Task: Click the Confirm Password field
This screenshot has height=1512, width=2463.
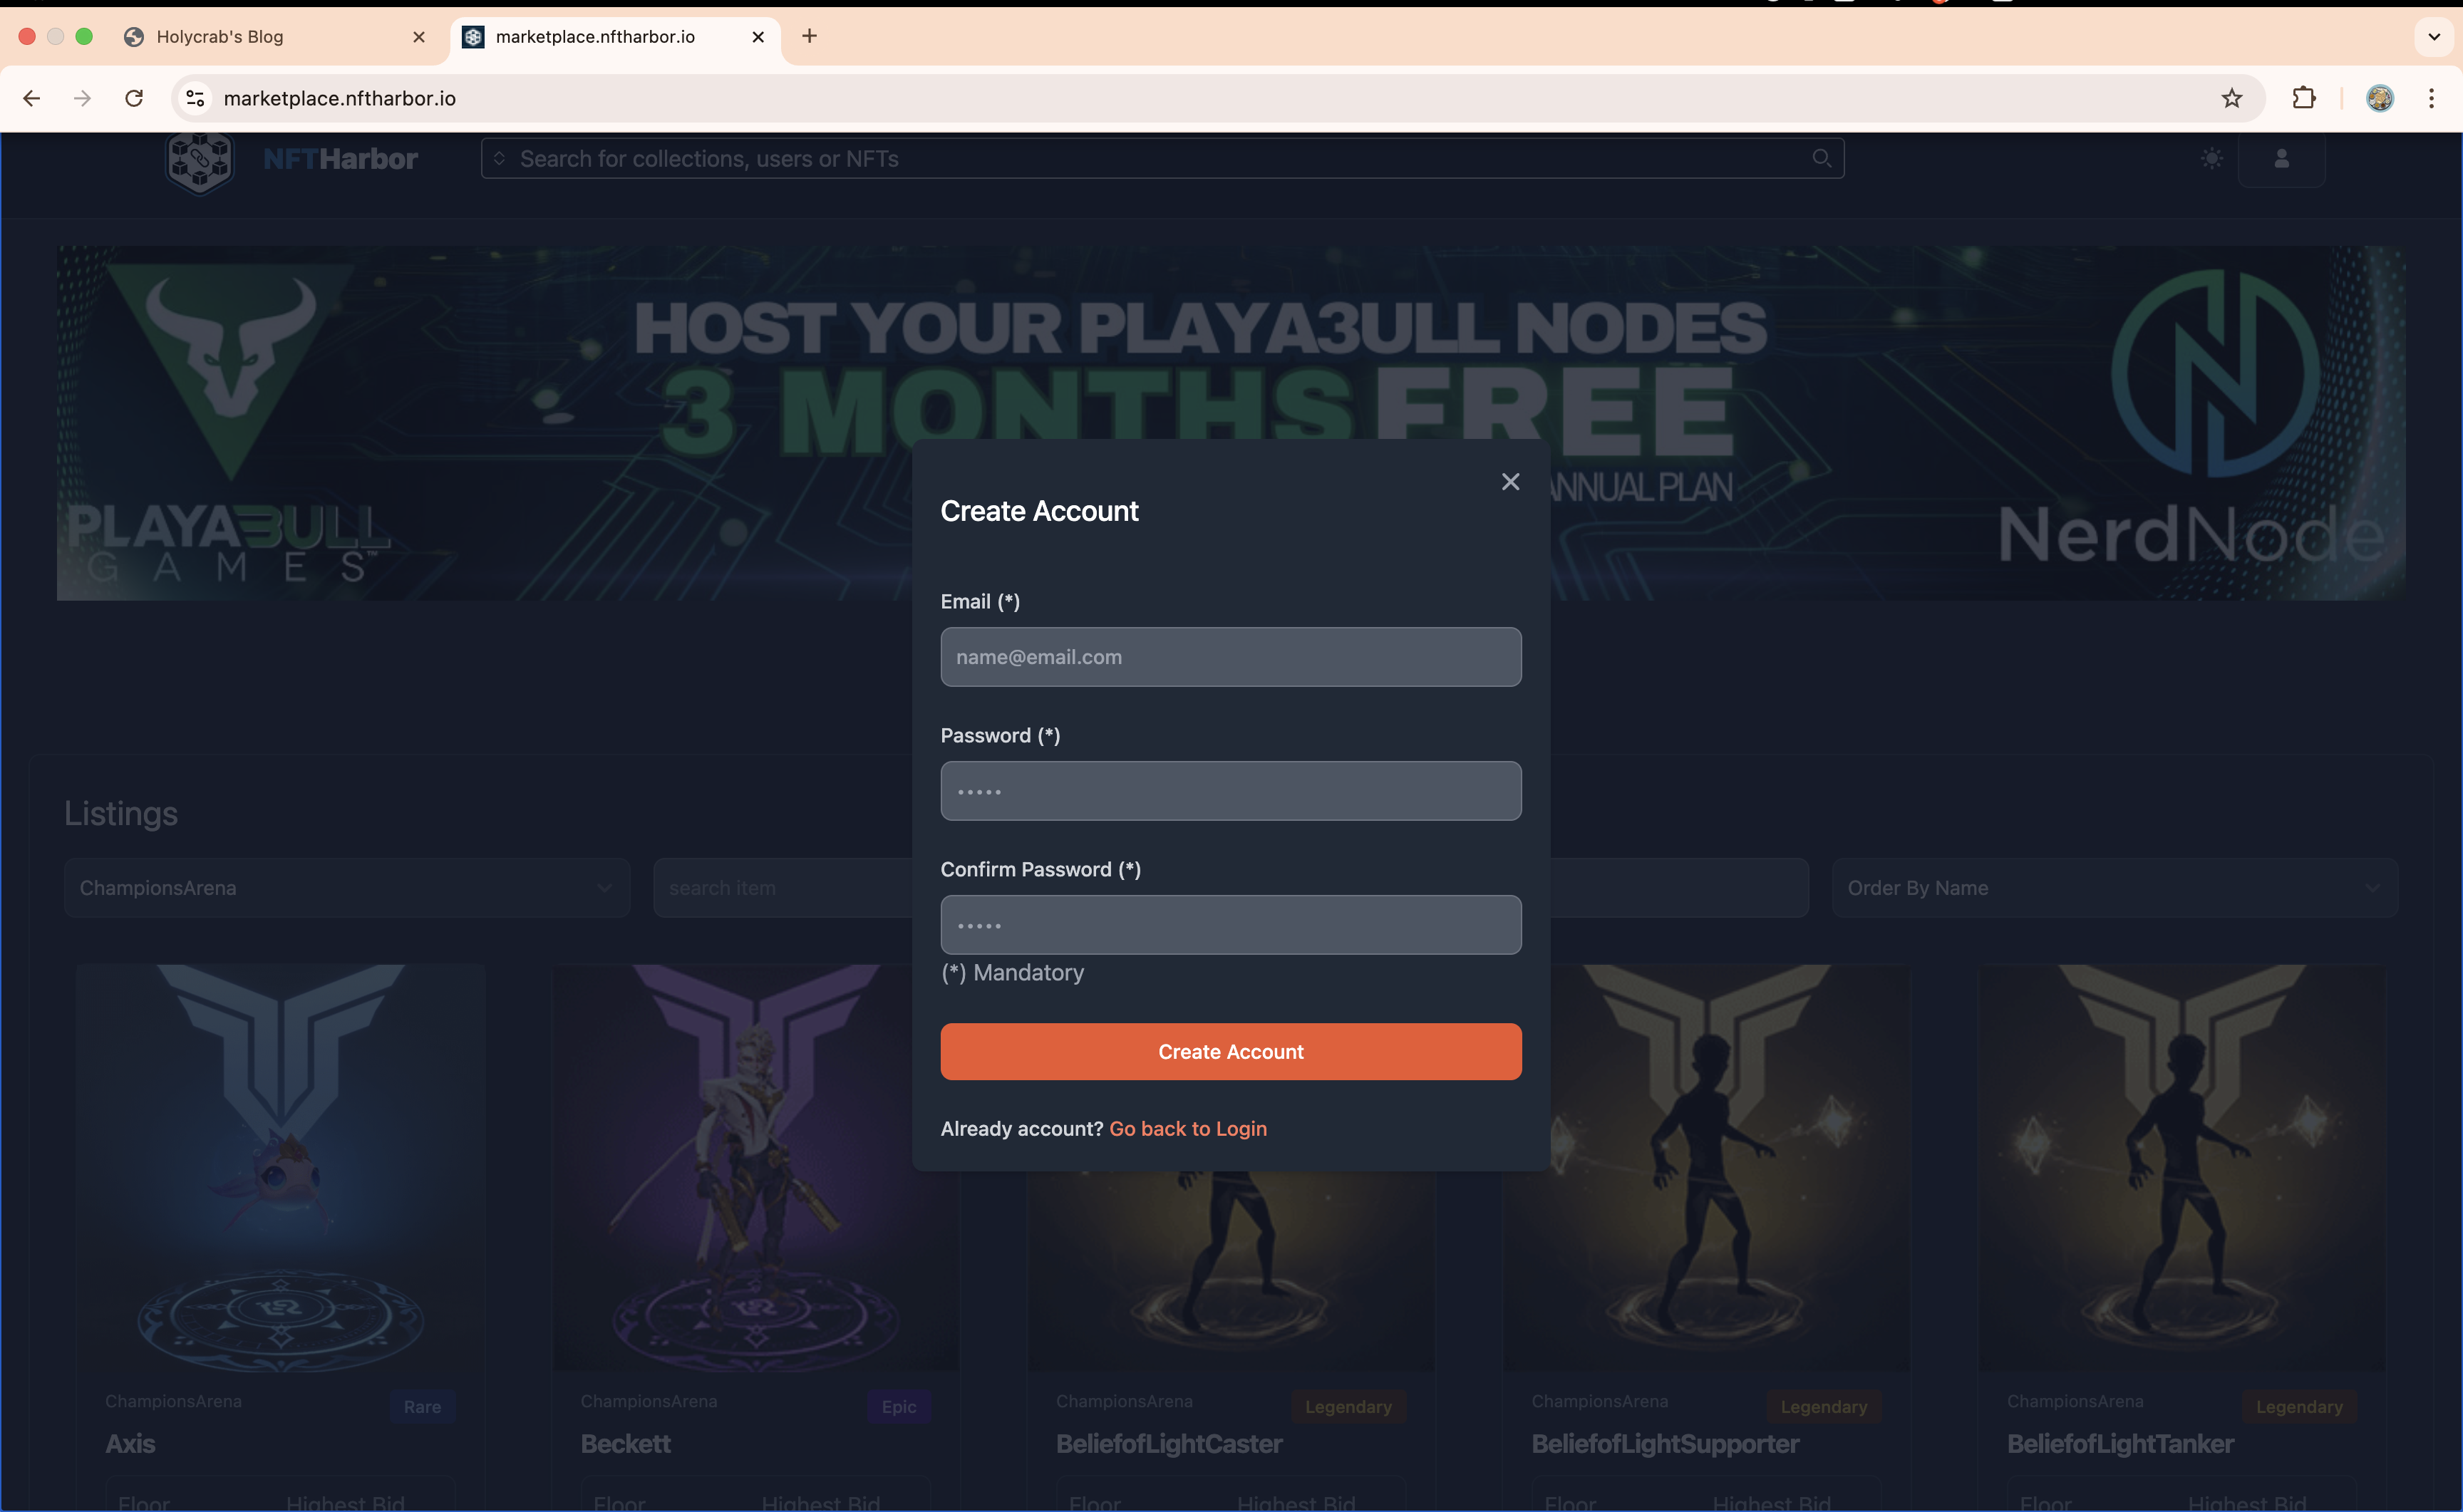Action: (x=1231, y=925)
